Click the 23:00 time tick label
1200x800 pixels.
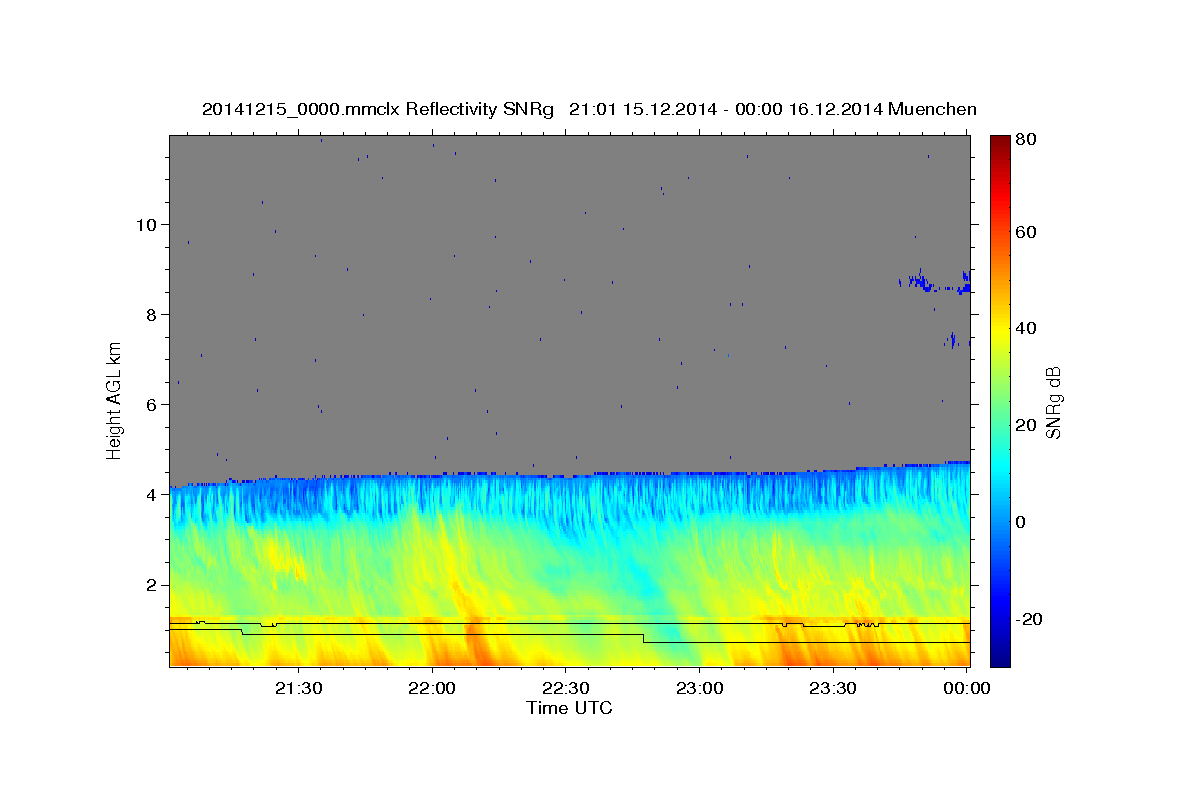(700, 688)
